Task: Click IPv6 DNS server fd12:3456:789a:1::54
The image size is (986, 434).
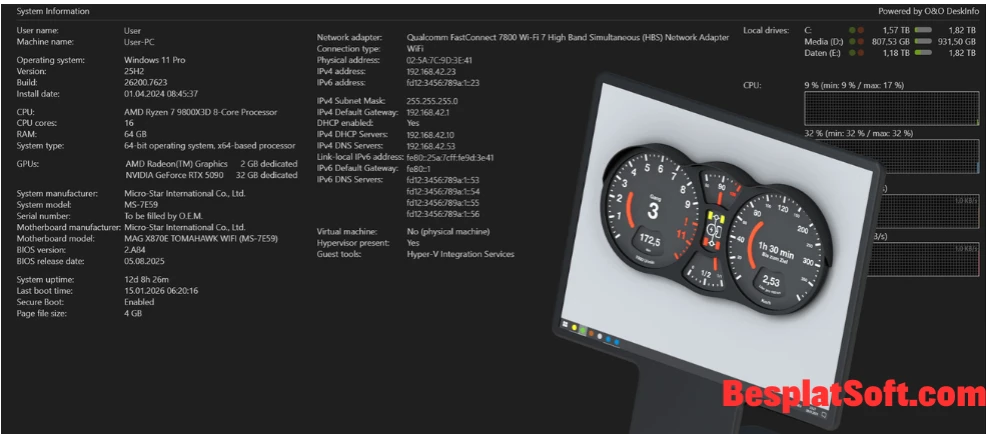Action: (443, 191)
